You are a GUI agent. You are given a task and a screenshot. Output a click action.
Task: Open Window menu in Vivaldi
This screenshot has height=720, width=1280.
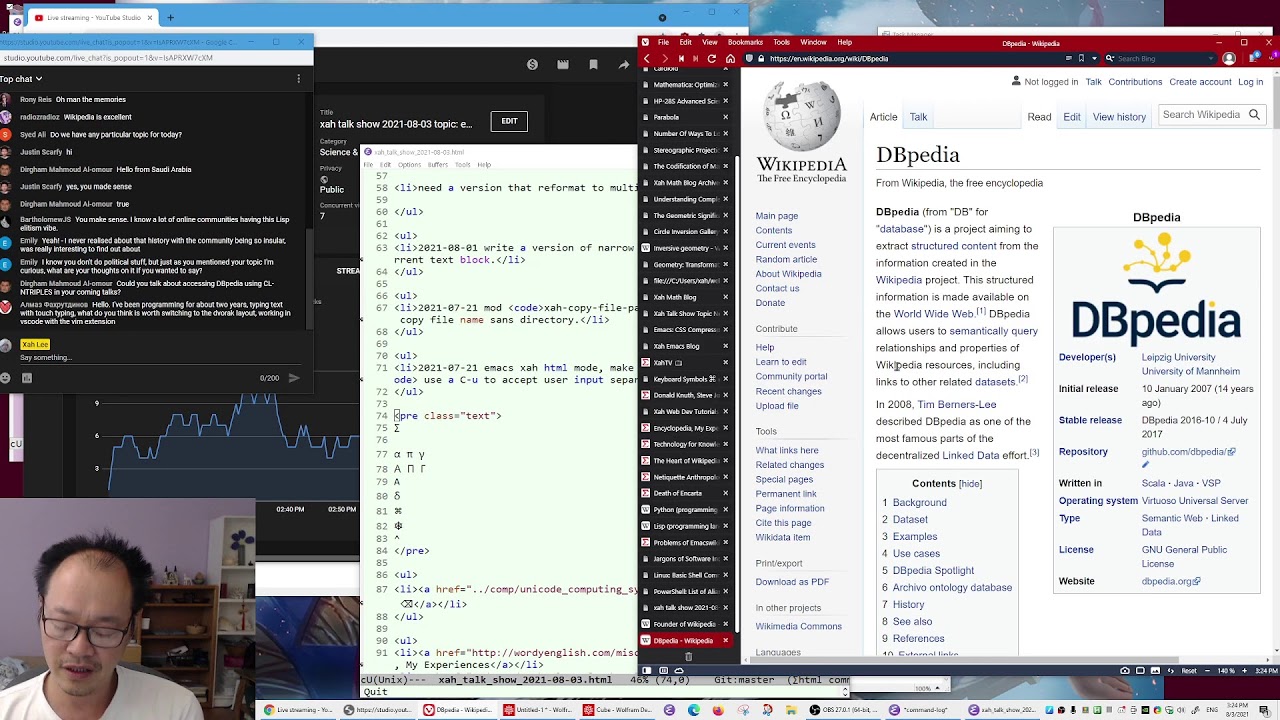pos(813,42)
